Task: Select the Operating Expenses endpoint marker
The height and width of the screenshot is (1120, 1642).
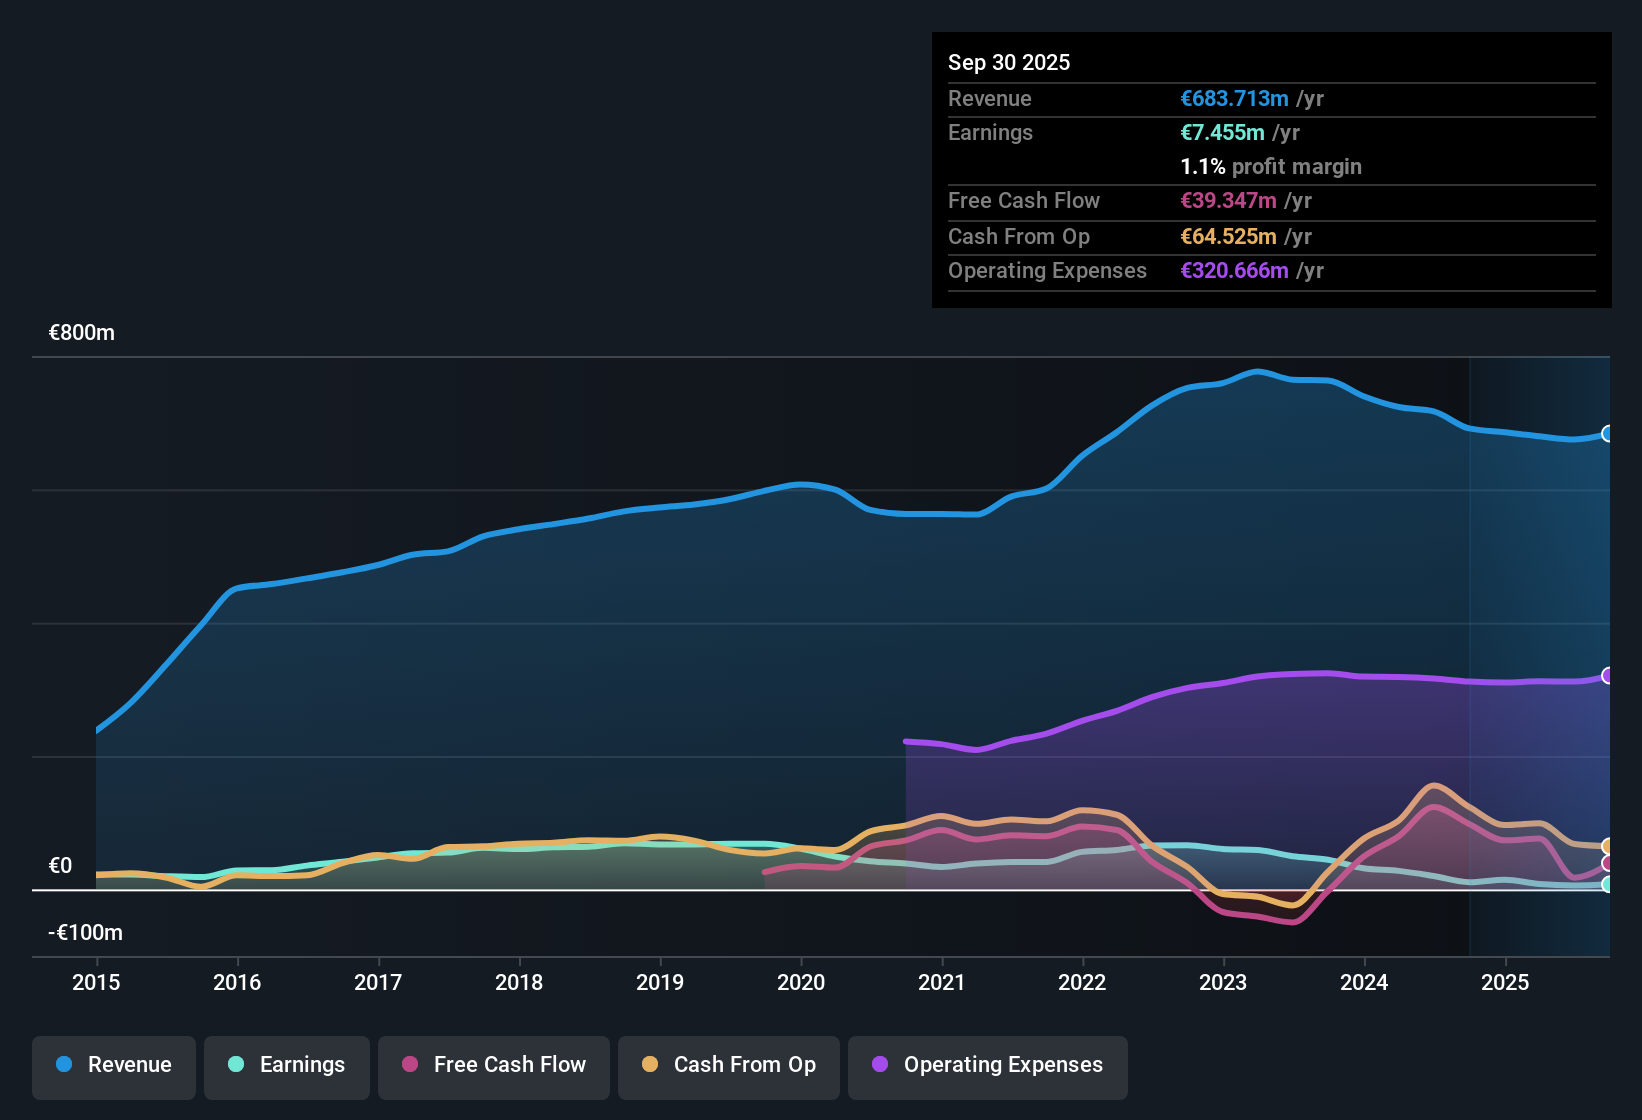Action: 1607,676
